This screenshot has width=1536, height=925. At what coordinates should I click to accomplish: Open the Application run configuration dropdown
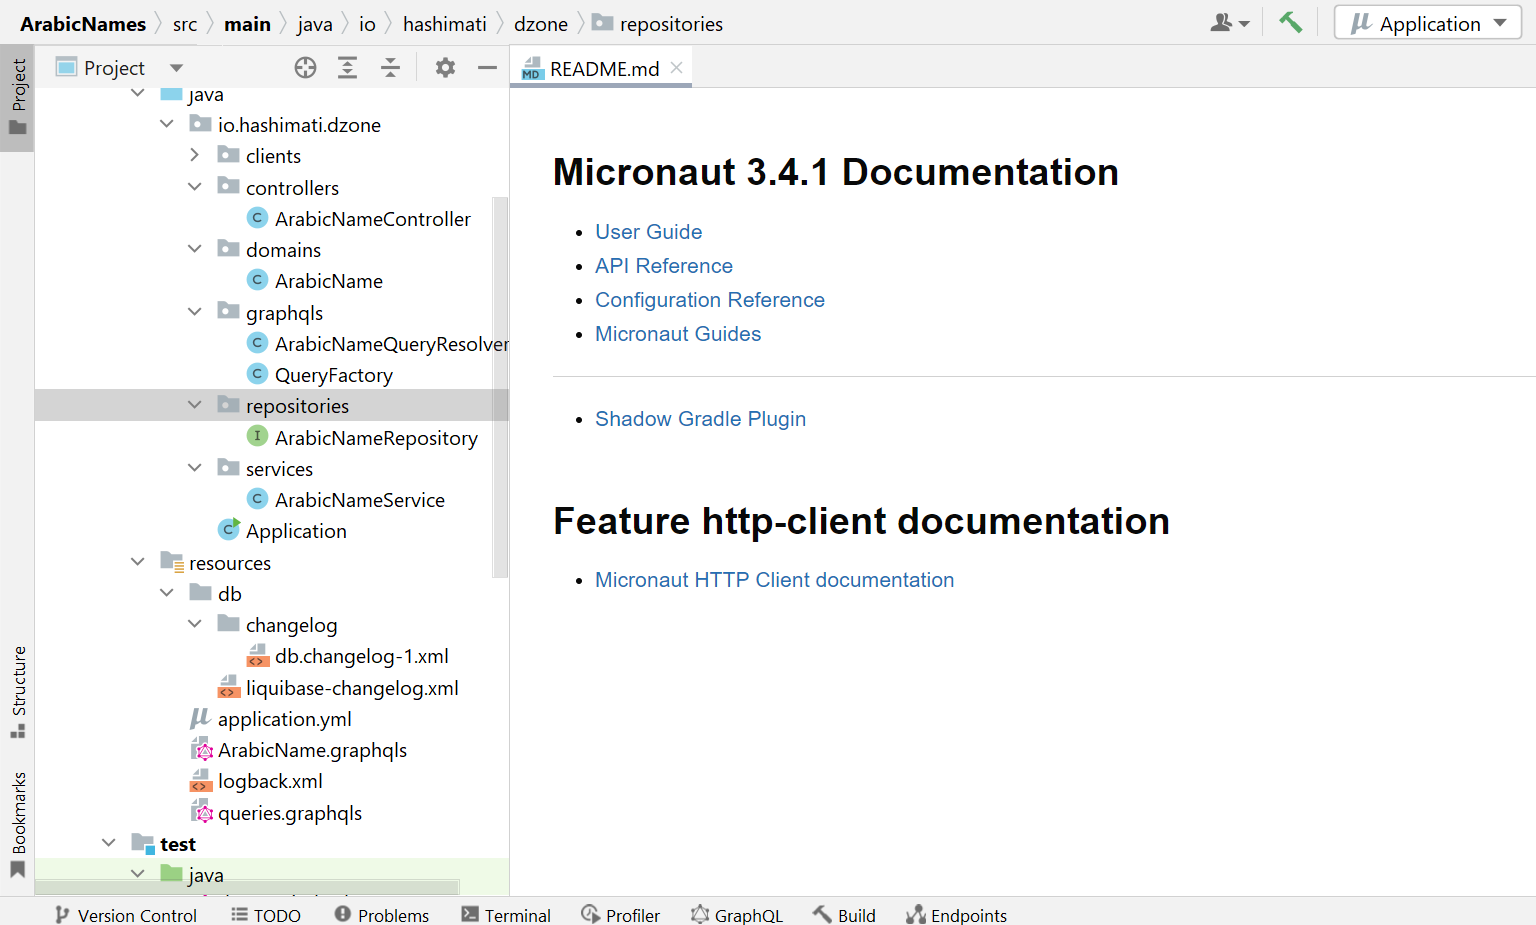pyautogui.click(x=1427, y=23)
